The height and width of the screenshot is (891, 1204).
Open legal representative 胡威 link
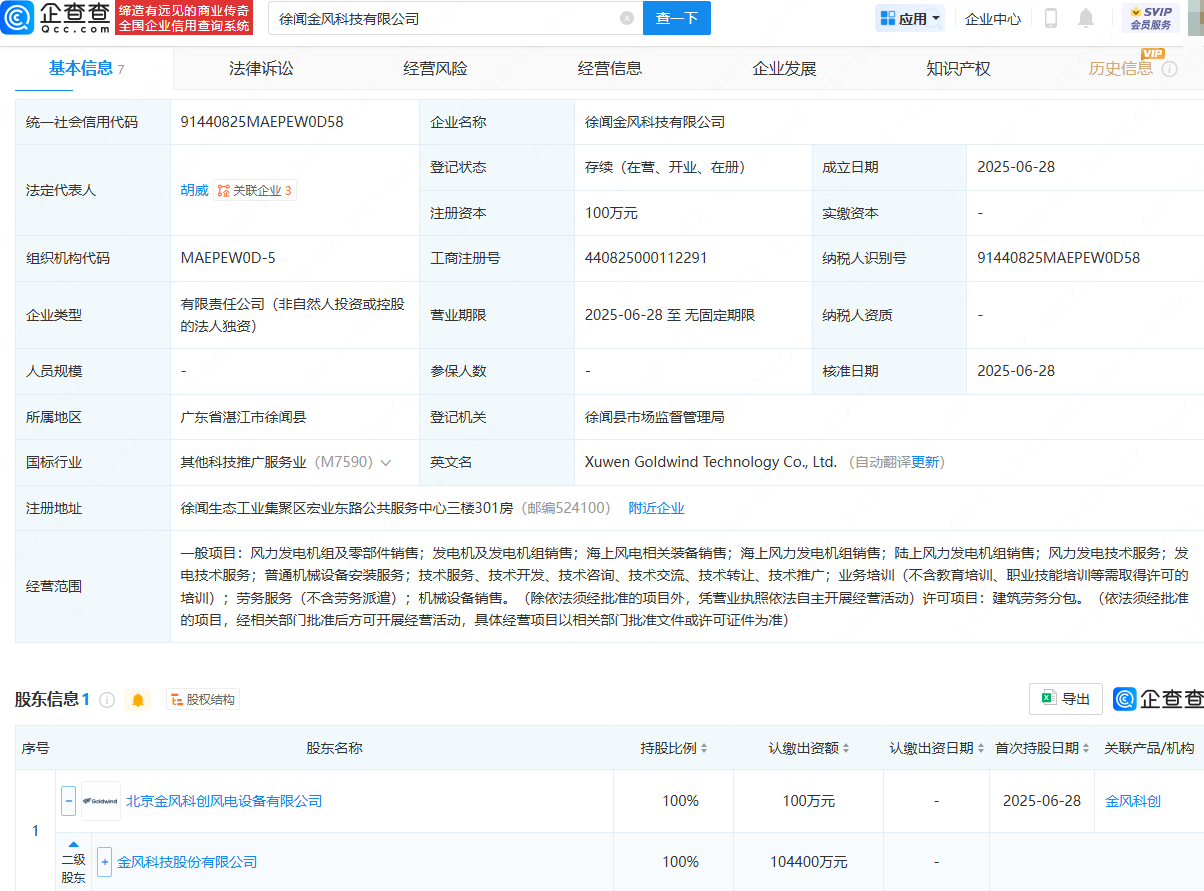[x=194, y=190]
